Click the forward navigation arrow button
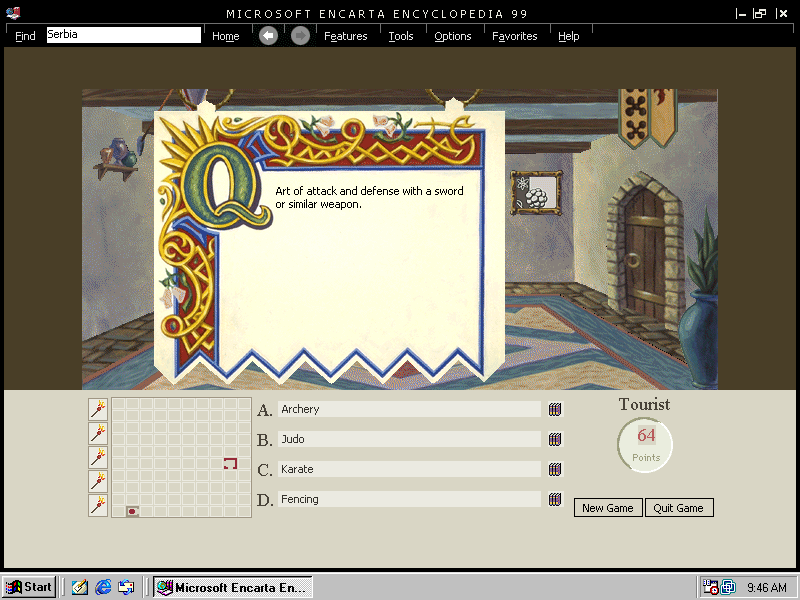 point(300,36)
